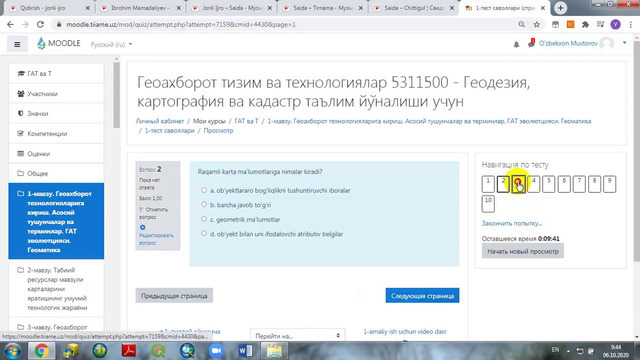The image size is (640, 360).
Task: Open Adobe Acrobat from the taskbar
Action: pyautogui.click(x=129, y=351)
